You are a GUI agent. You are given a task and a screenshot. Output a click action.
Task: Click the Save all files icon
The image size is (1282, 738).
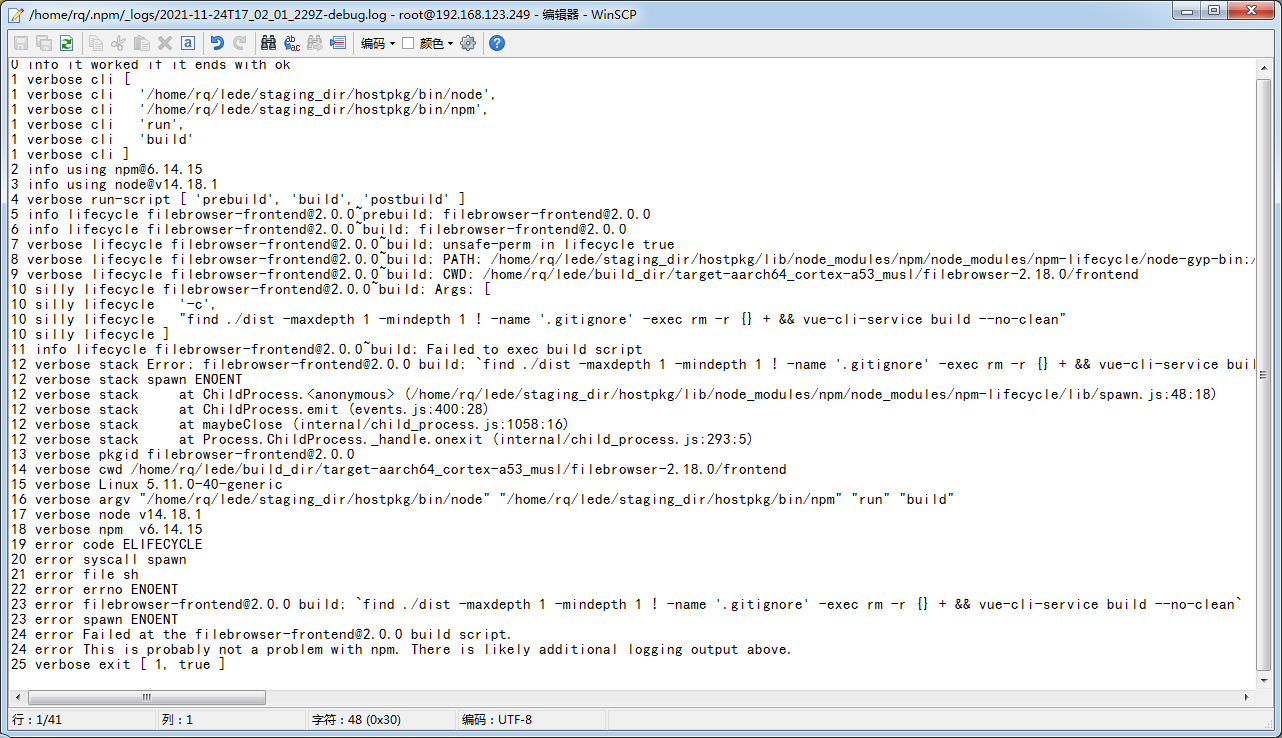(x=44, y=43)
